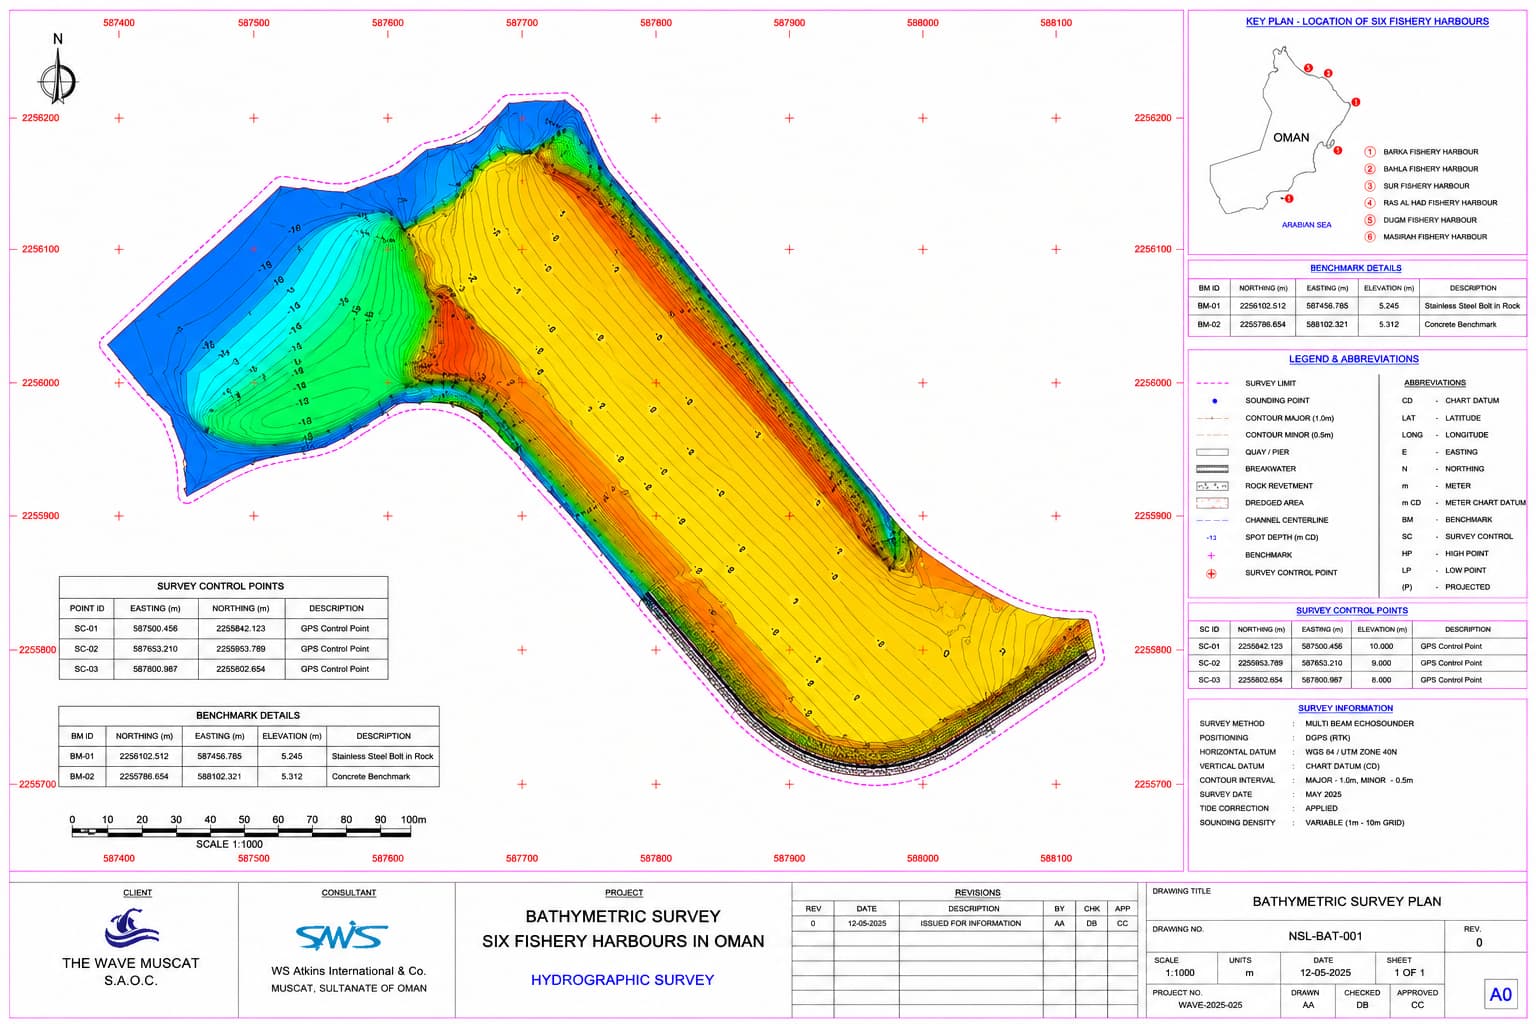The height and width of the screenshot is (1024, 1536).
Task: Click the Rock Revetment pattern symbol in legend
Action: pos(1212,486)
